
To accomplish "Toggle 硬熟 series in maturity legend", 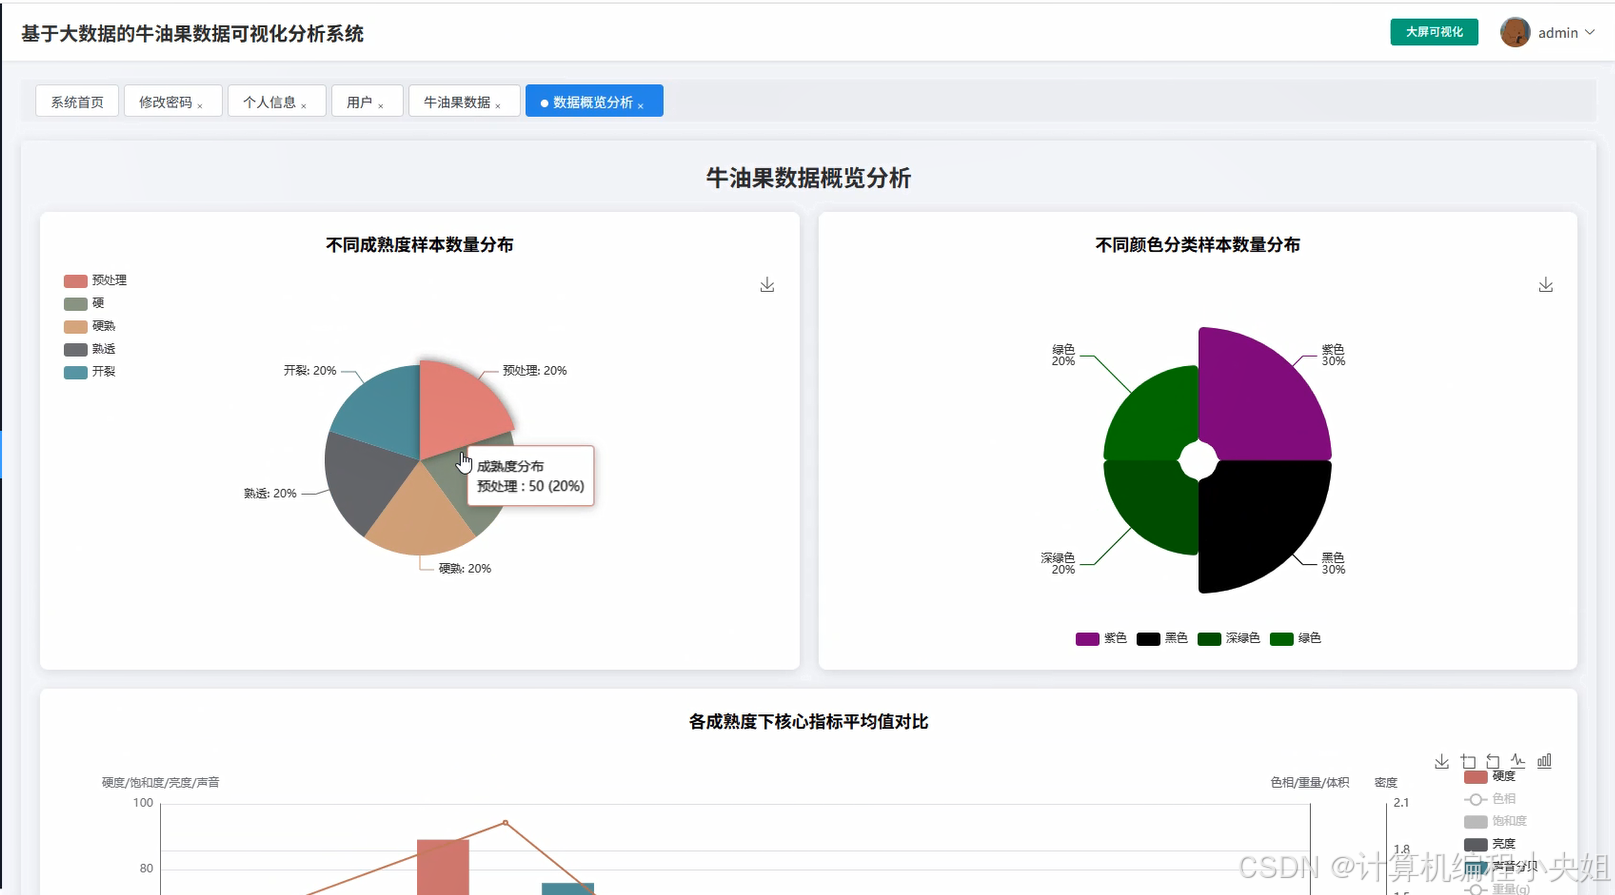I will pyautogui.click(x=90, y=326).
